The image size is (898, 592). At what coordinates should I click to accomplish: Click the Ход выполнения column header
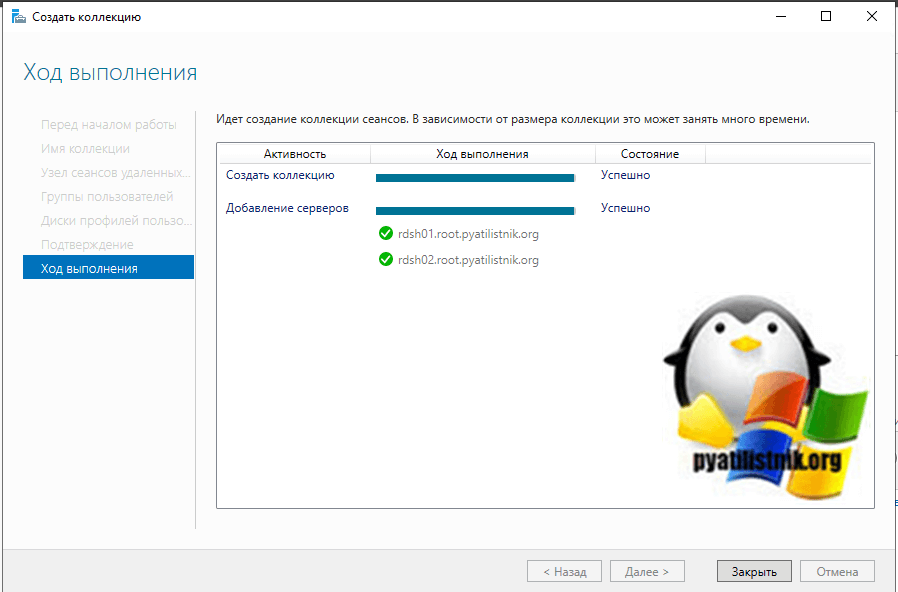(483, 154)
